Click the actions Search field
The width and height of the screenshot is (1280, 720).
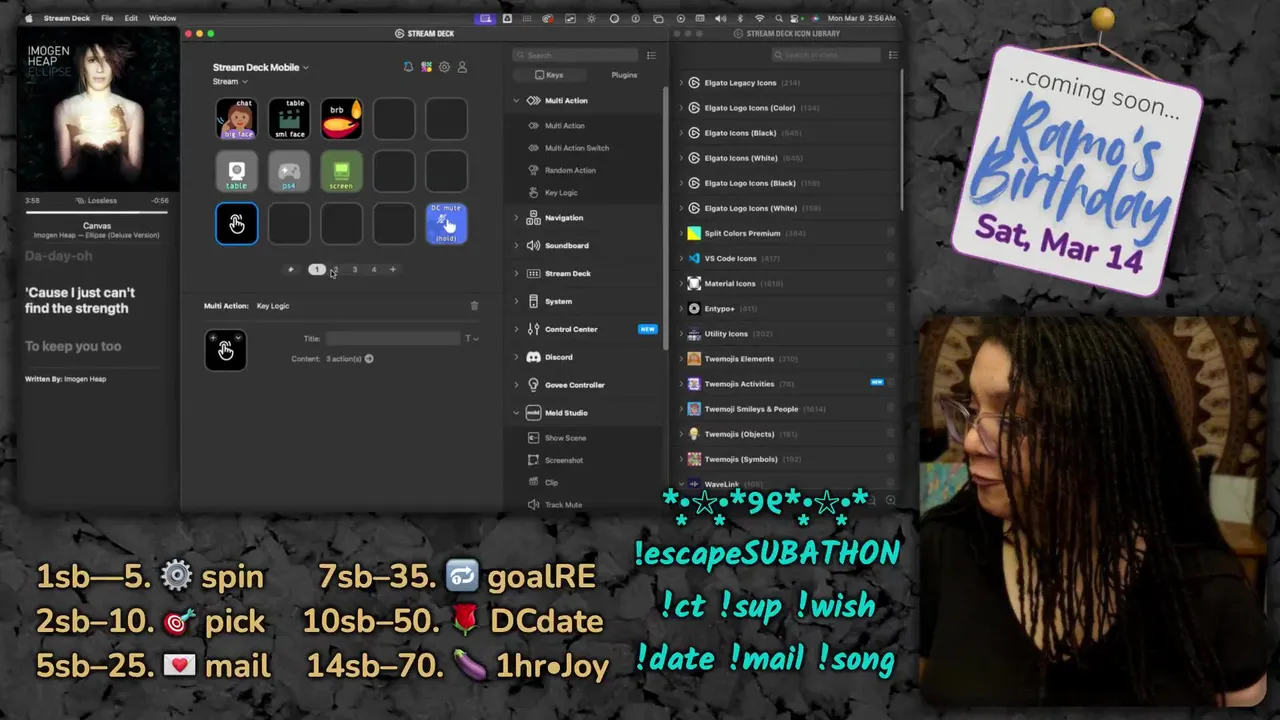click(576, 55)
